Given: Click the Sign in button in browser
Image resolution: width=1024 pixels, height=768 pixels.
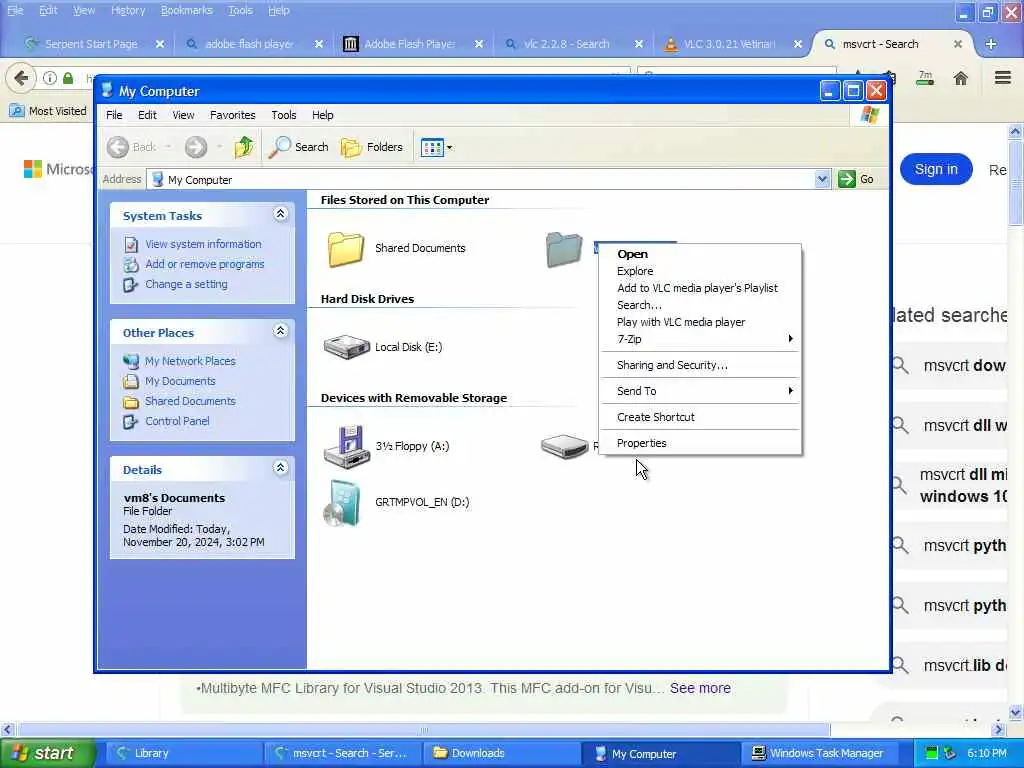Looking at the screenshot, I should 936,169.
